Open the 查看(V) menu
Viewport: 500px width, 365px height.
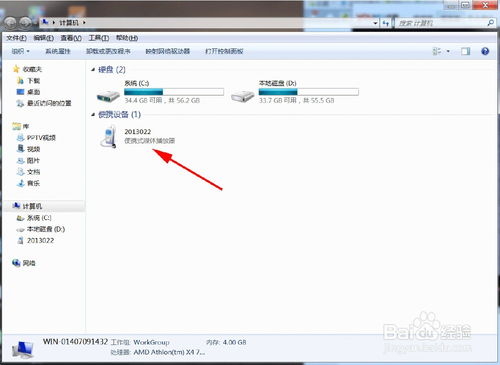(x=71, y=38)
